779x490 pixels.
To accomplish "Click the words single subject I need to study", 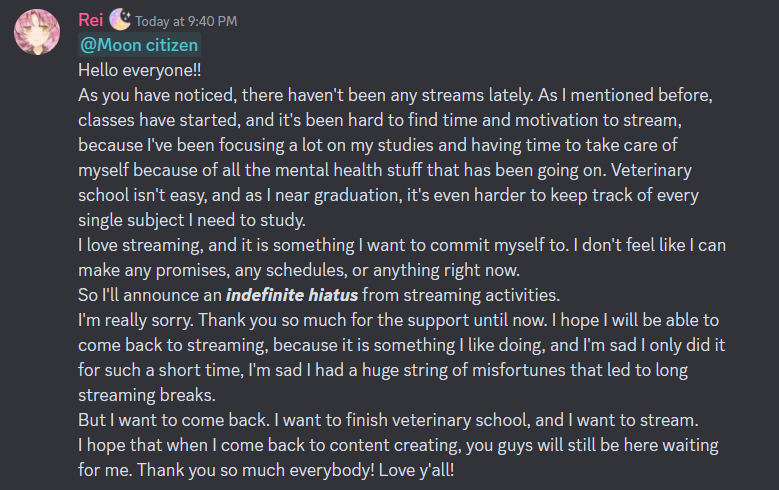I will click(x=192, y=220).
